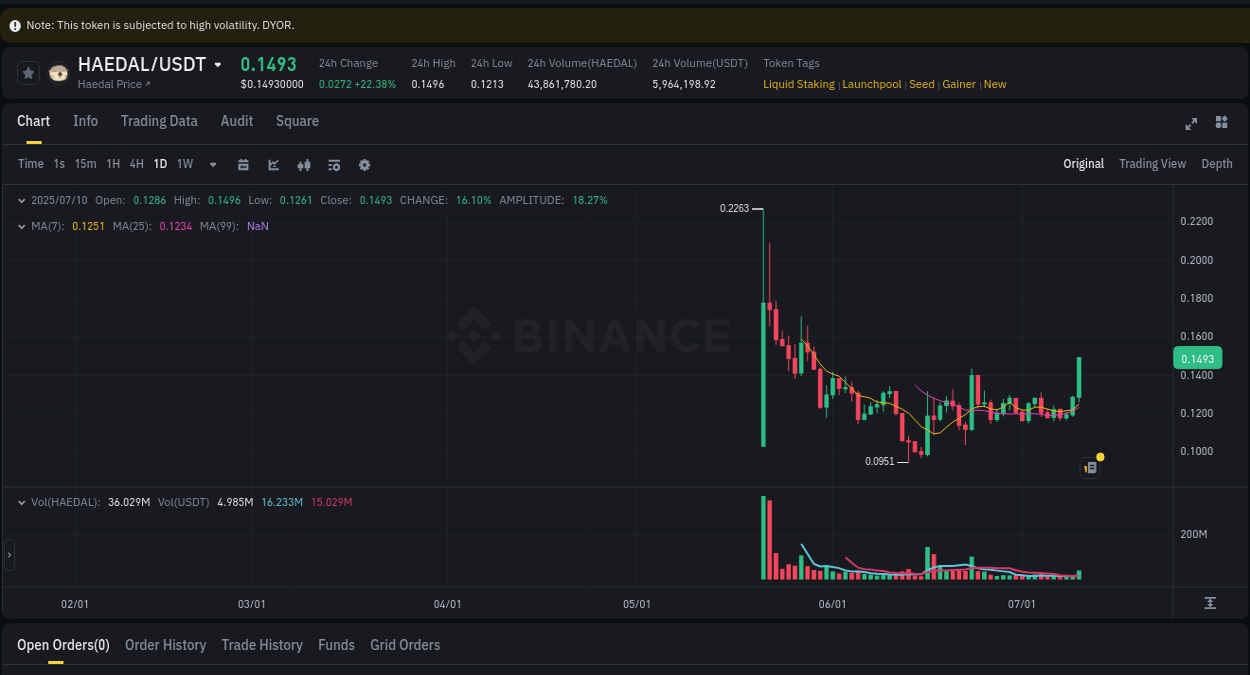Open the Order History tab

tap(165, 645)
